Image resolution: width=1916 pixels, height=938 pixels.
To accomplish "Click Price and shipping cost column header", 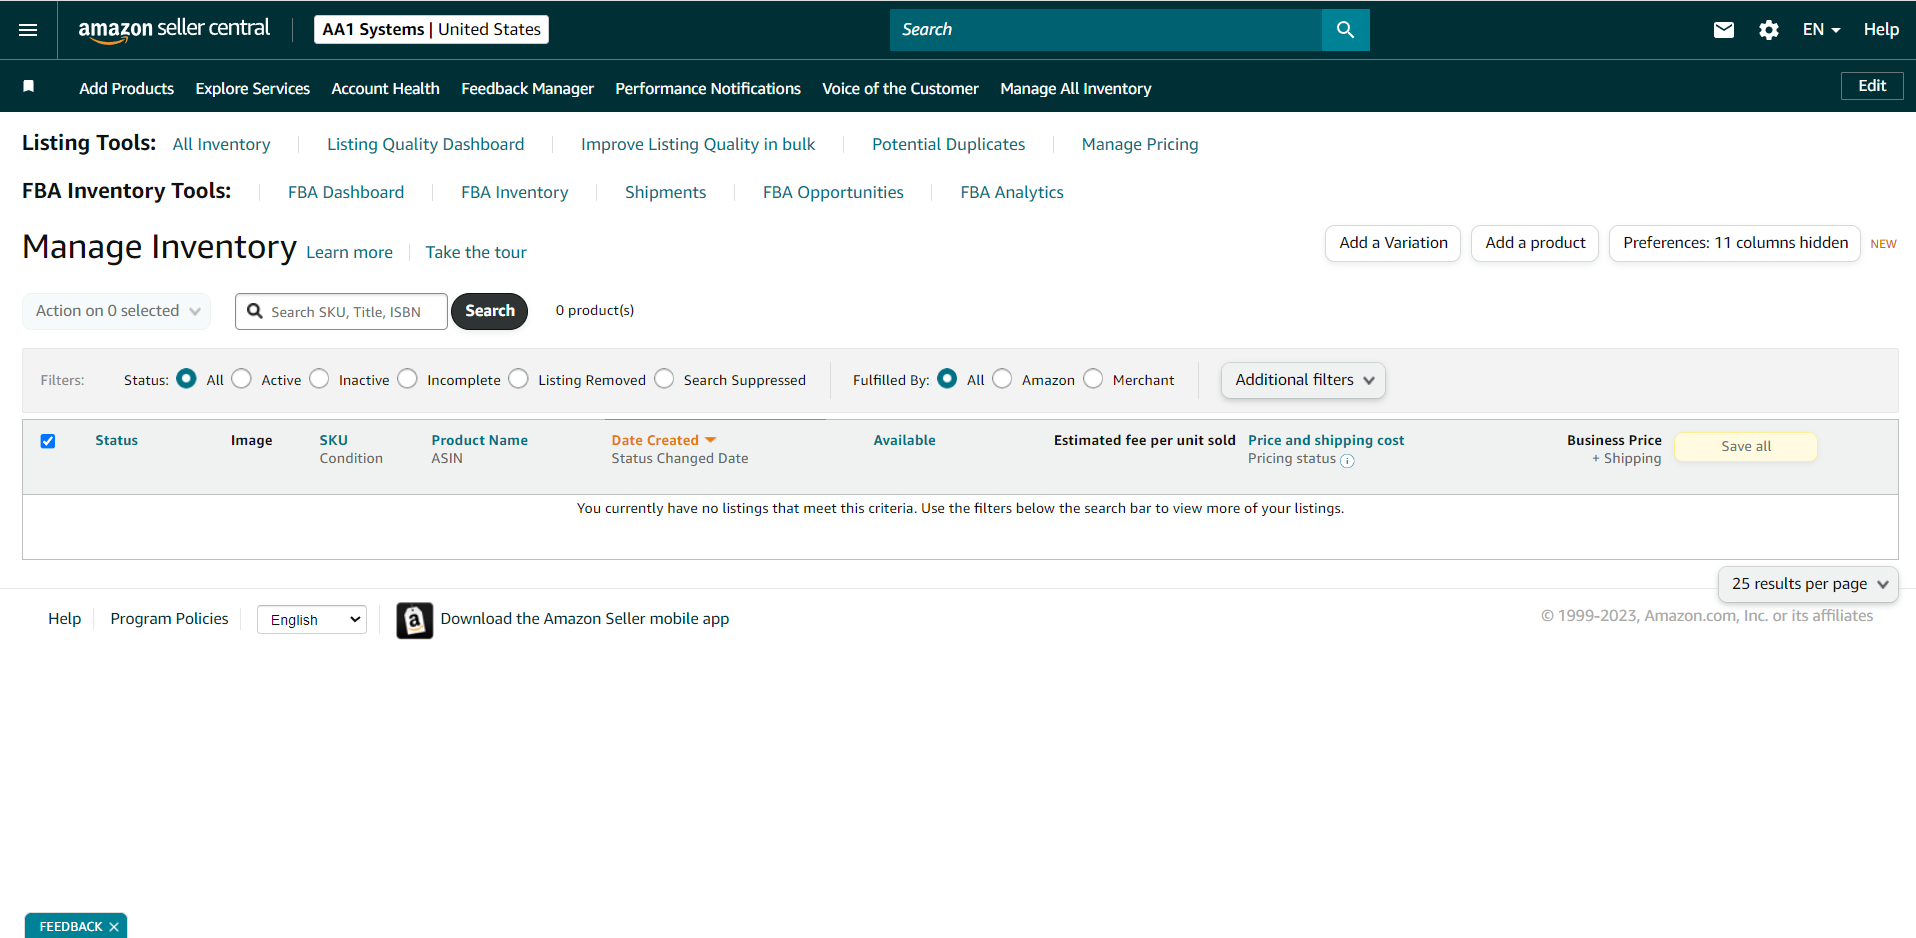I will [1326, 440].
